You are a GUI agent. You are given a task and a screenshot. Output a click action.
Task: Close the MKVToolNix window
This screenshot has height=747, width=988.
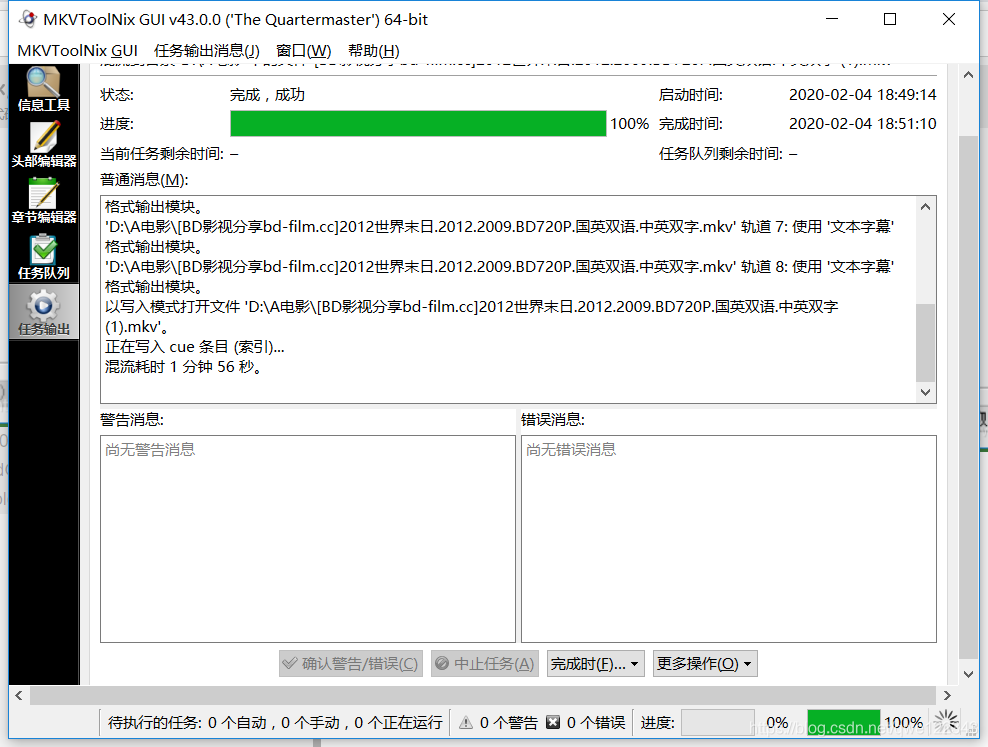(948, 19)
